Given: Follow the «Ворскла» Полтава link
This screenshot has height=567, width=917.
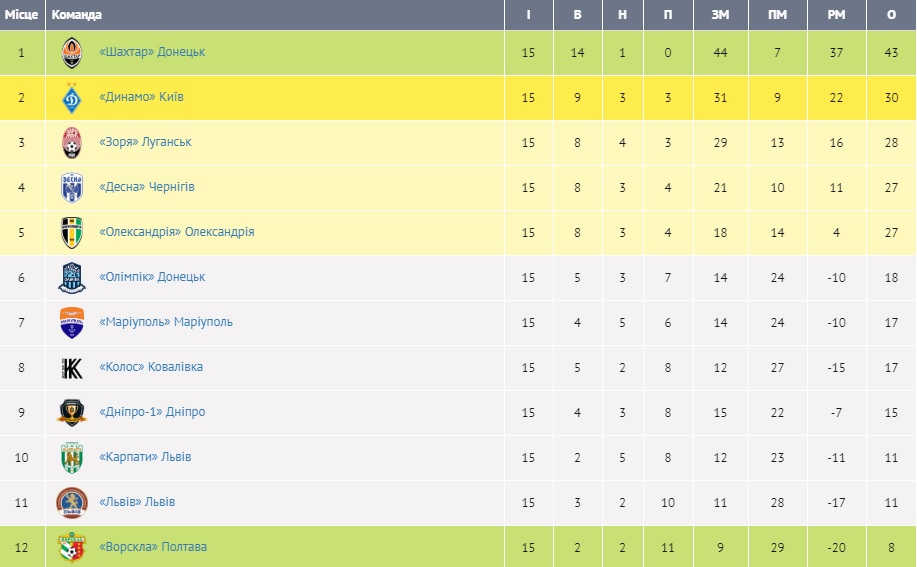Looking at the screenshot, I should coord(153,547).
